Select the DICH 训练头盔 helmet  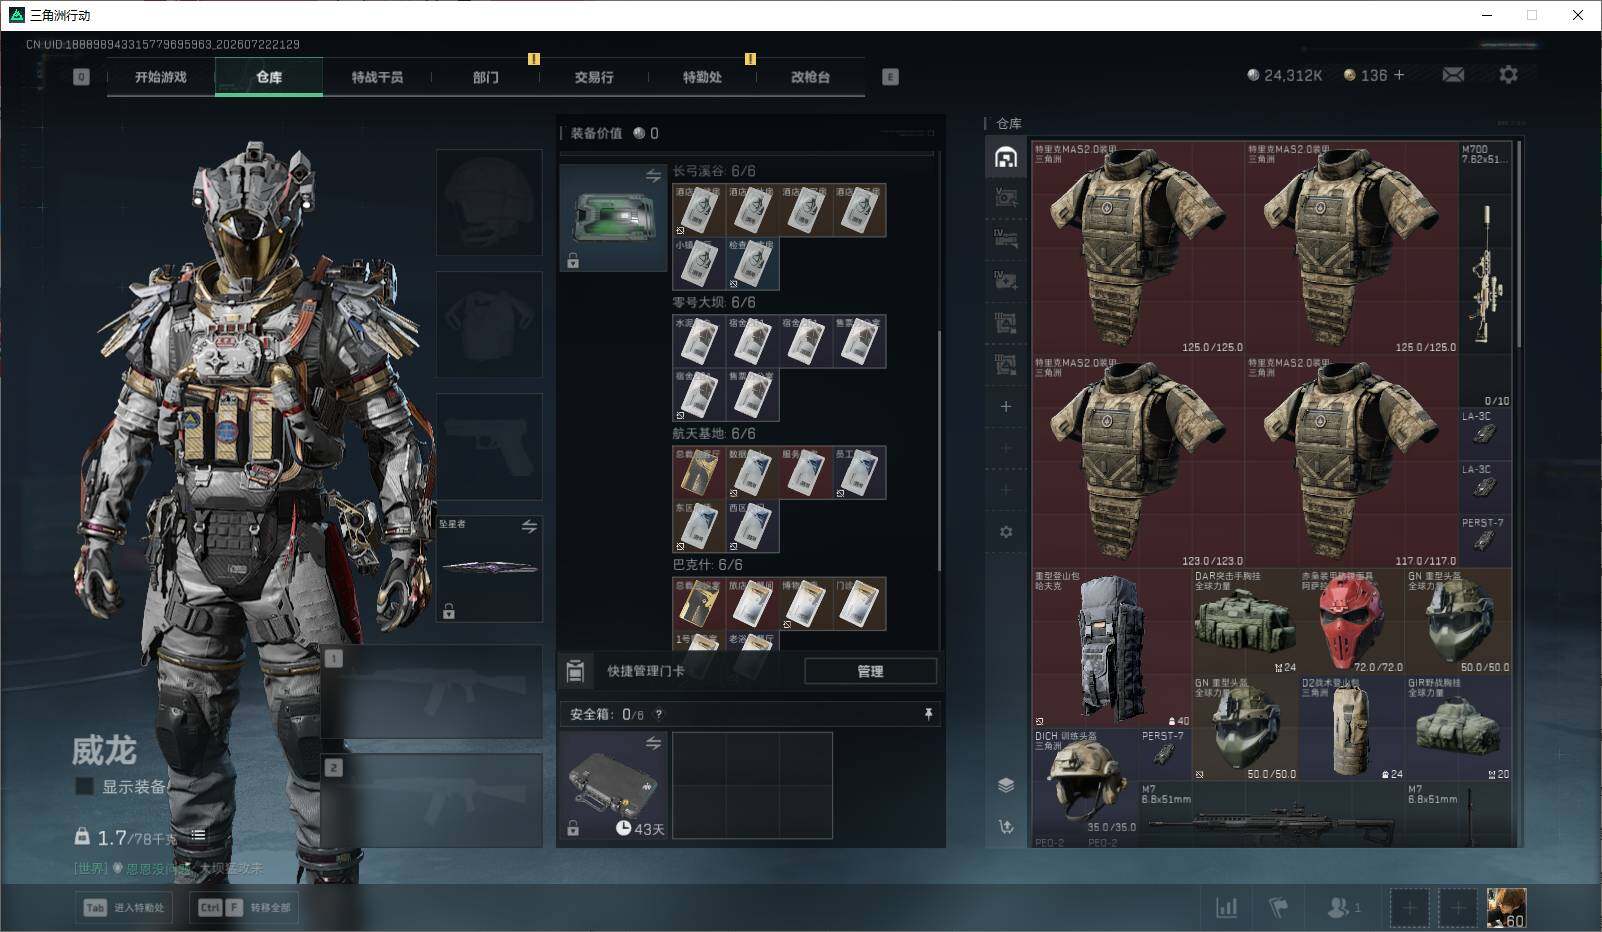pyautogui.click(x=1086, y=781)
